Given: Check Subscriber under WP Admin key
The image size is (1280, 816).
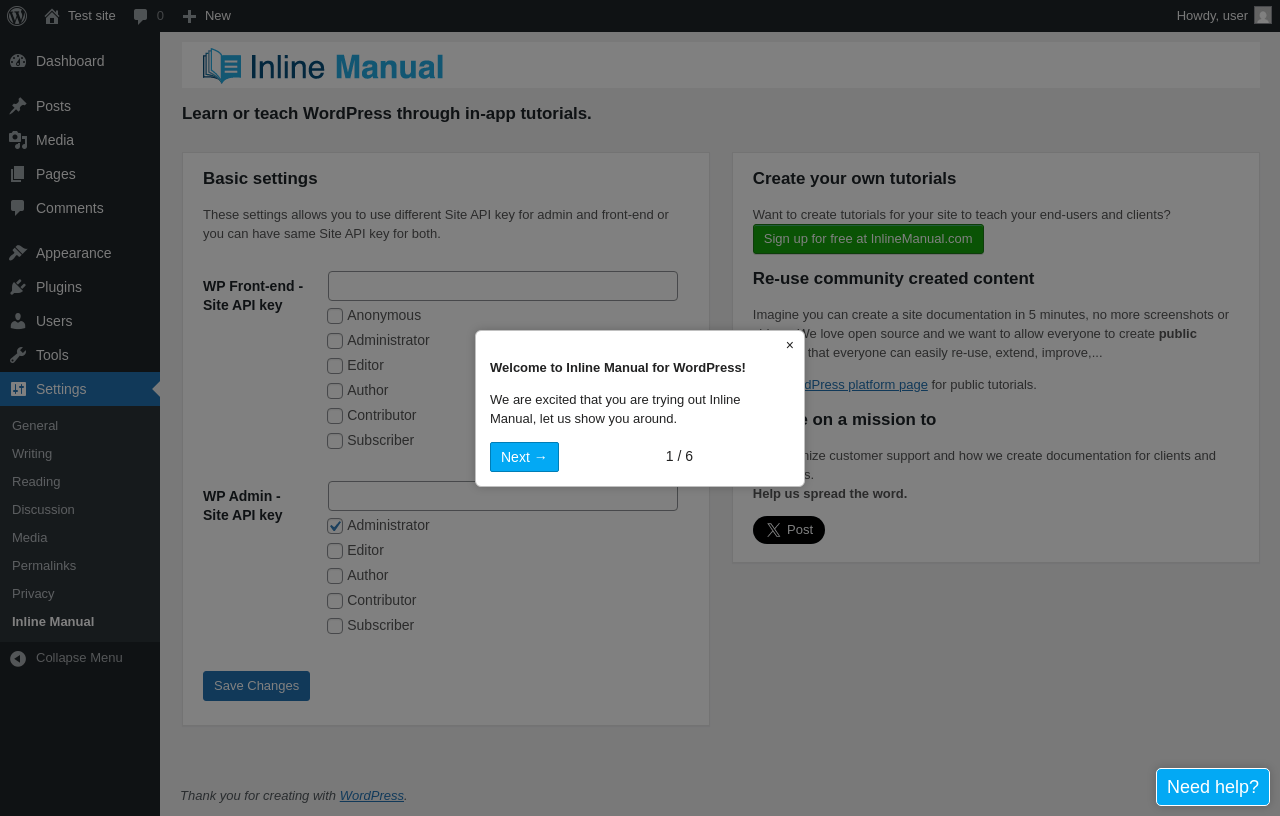Looking at the screenshot, I should pyautogui.click(x=335, y=626).
